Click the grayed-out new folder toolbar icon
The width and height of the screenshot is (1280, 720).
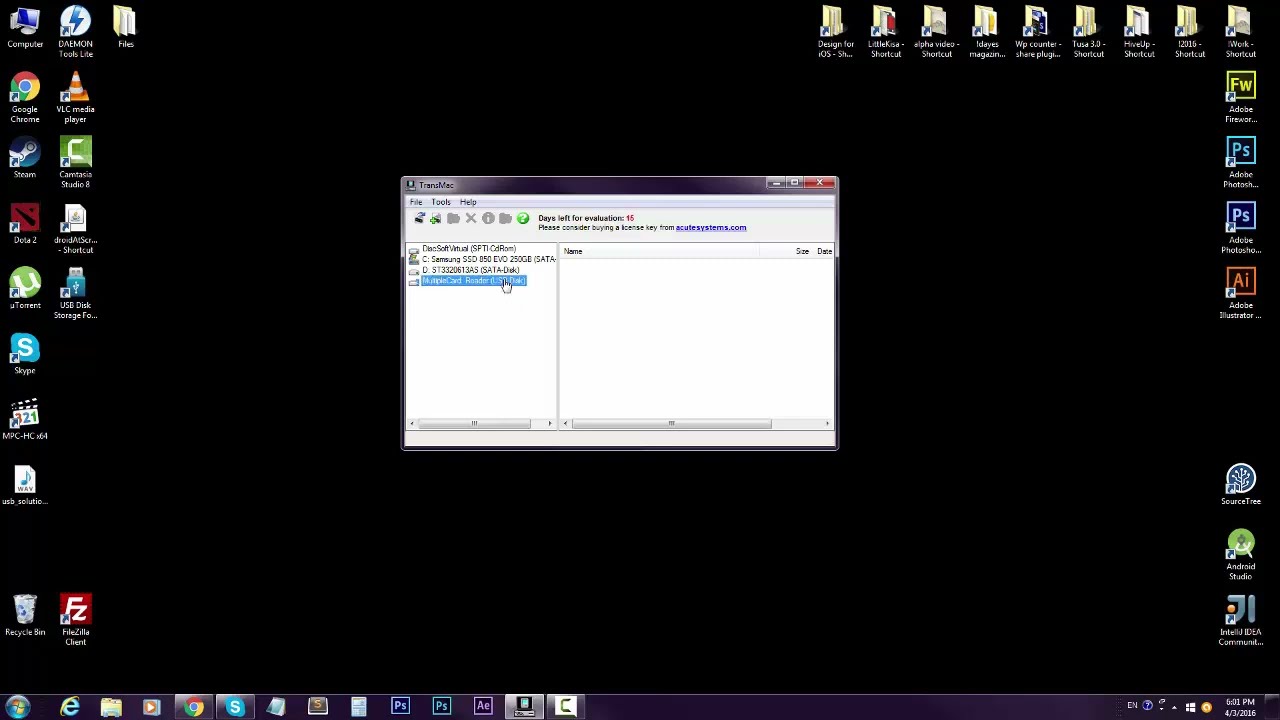point(505,218)
